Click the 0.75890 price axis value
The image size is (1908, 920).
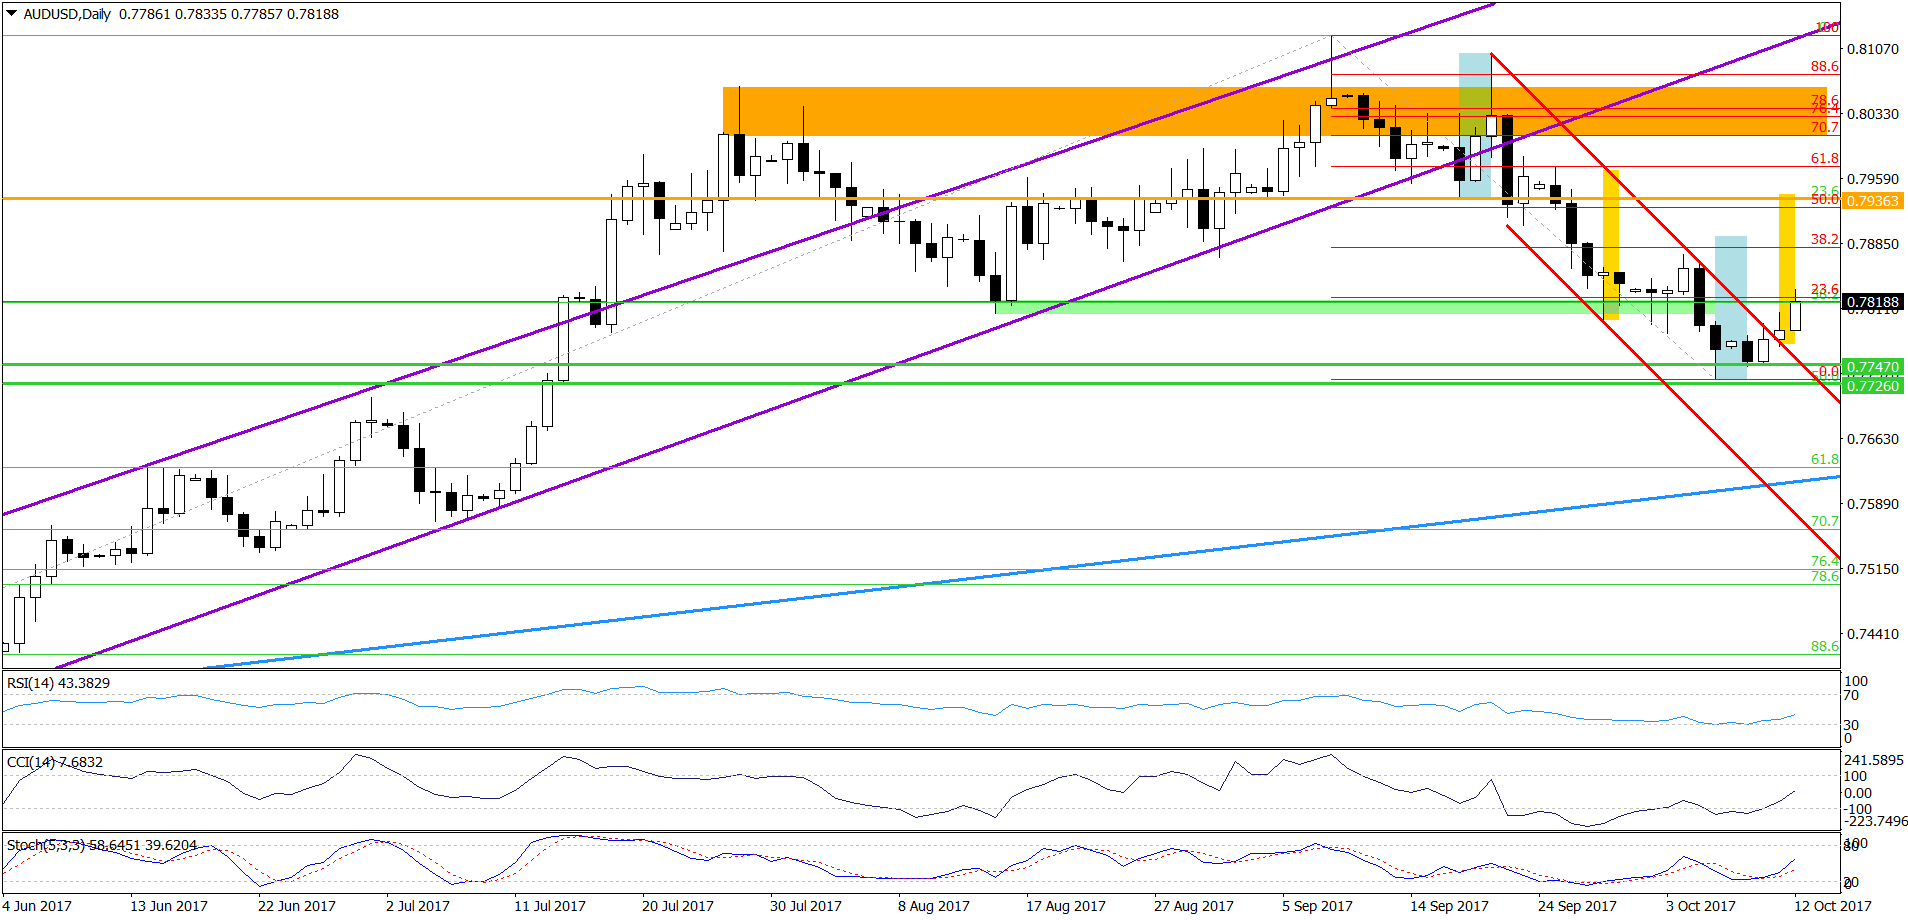tap(1872, 504)
